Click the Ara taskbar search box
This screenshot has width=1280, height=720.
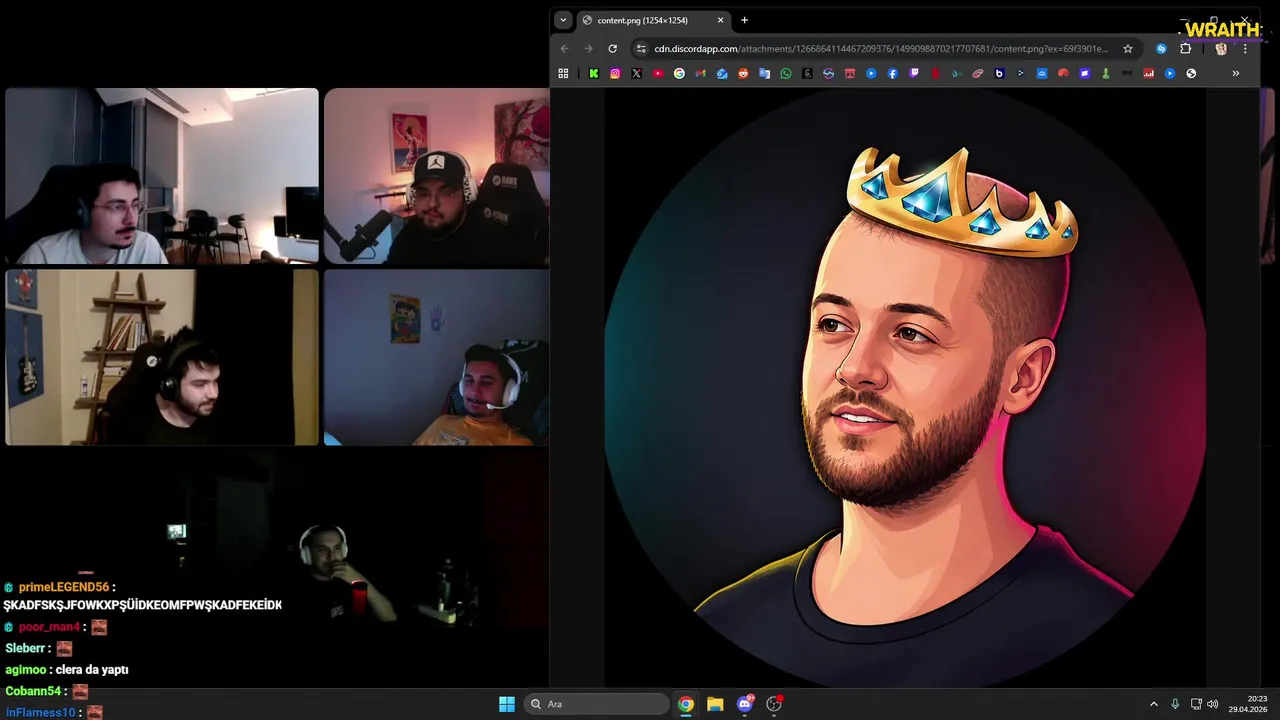597,704
